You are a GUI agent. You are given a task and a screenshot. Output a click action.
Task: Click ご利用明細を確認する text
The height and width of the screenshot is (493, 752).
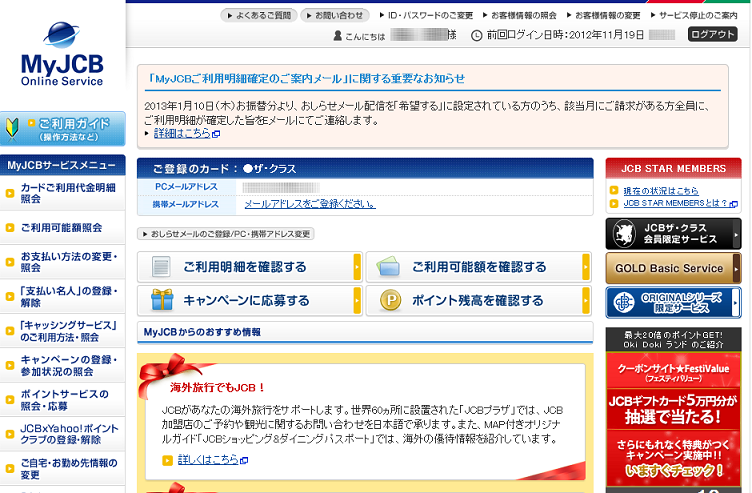point(245,267)
